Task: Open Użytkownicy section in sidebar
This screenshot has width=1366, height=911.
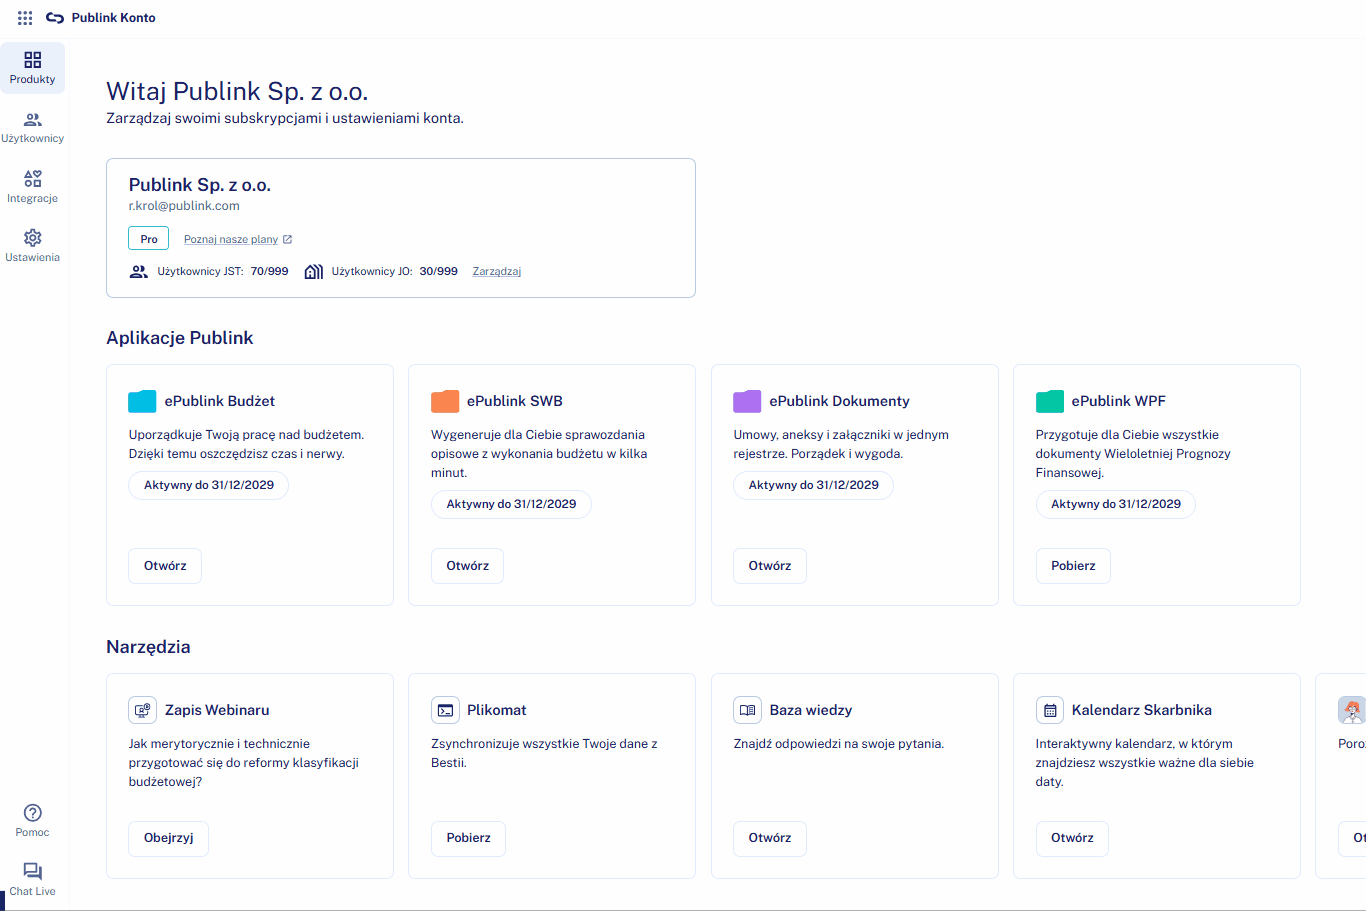Action: click(x=33, y=127)
